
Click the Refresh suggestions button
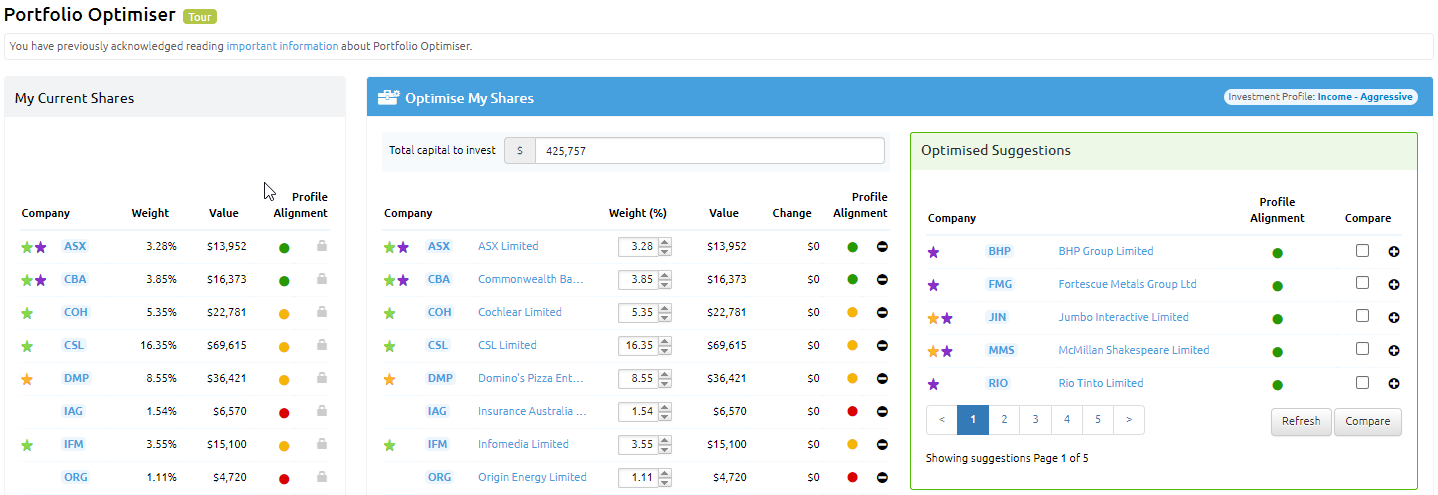pos(1301,421)
